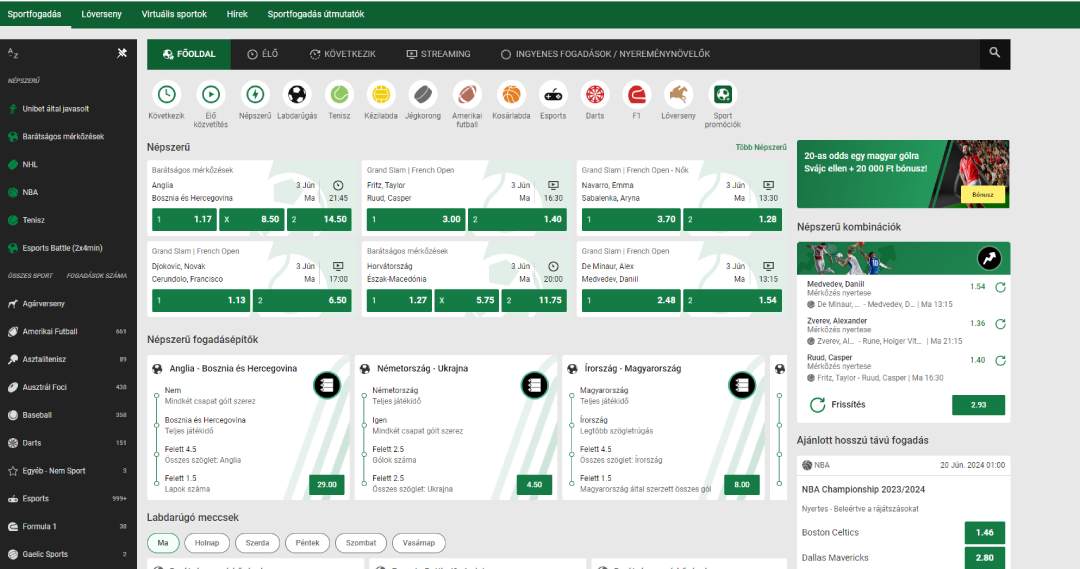Select the Lóverseny horse icon
The image size is (1080, 569).
click(x=678, y=94)
